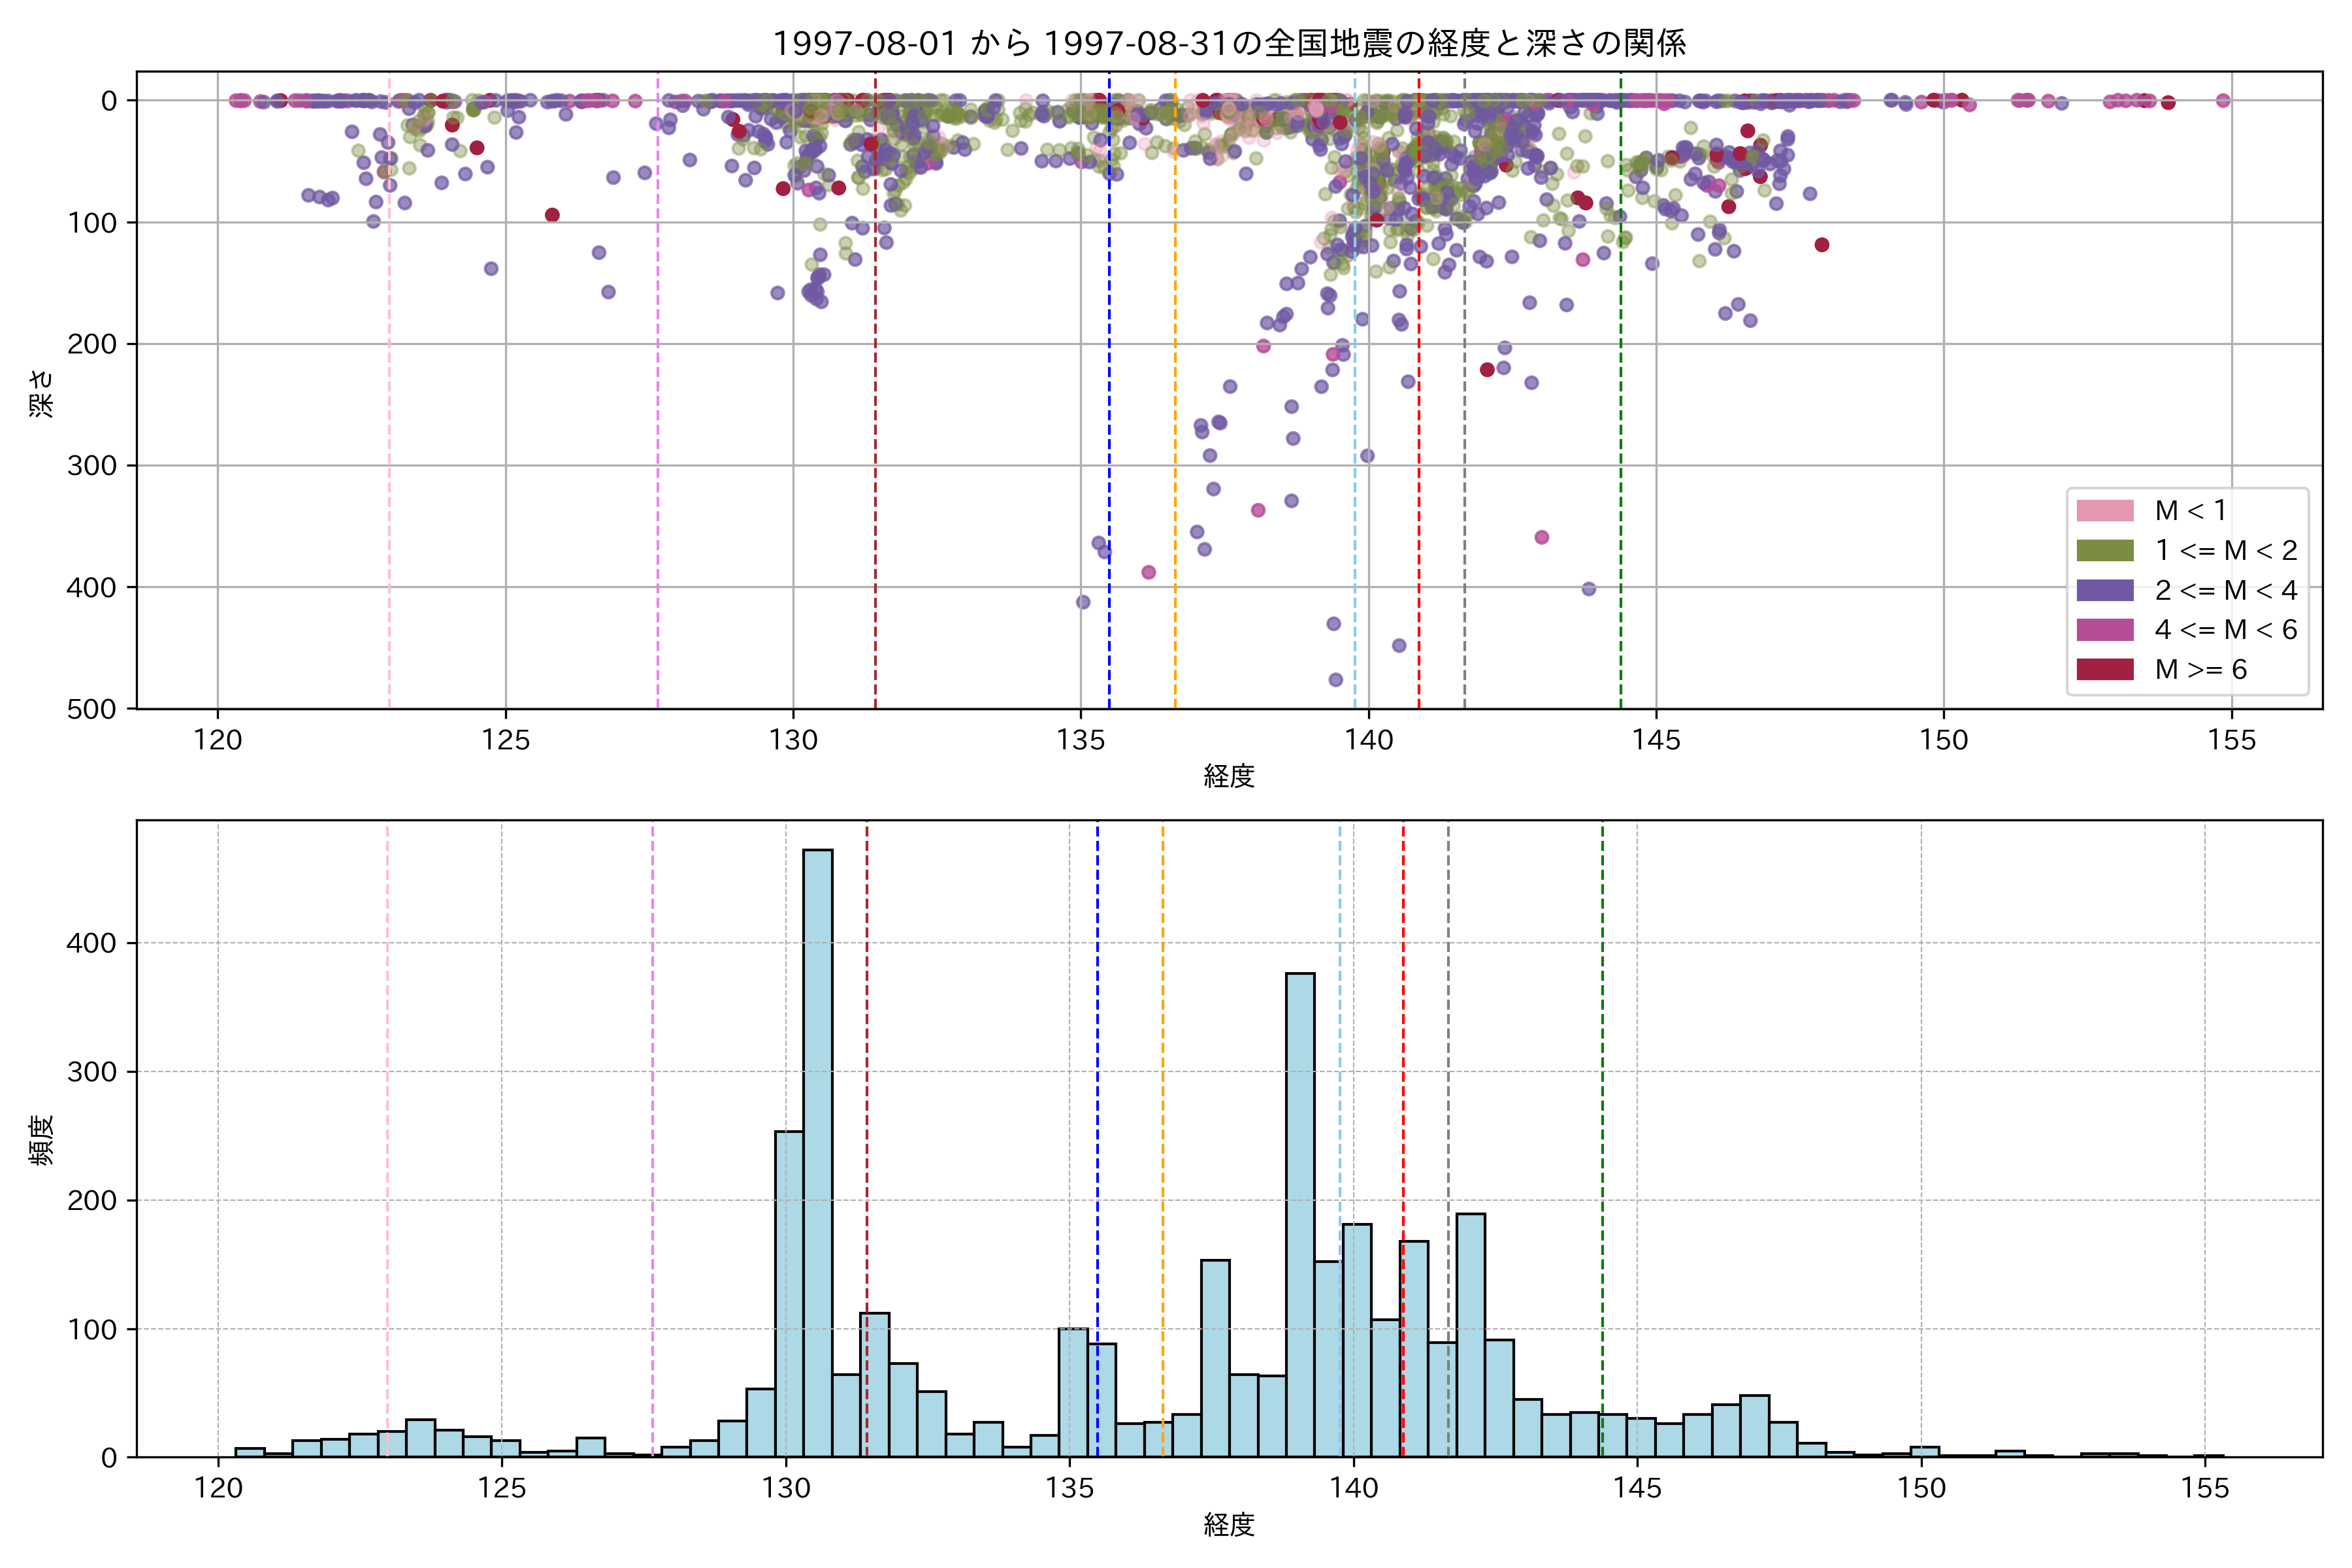Viewport: 2352px width, 1568px height.
Task: Click the 400 frequency tick label on the histogram
Action: (91, 943)
